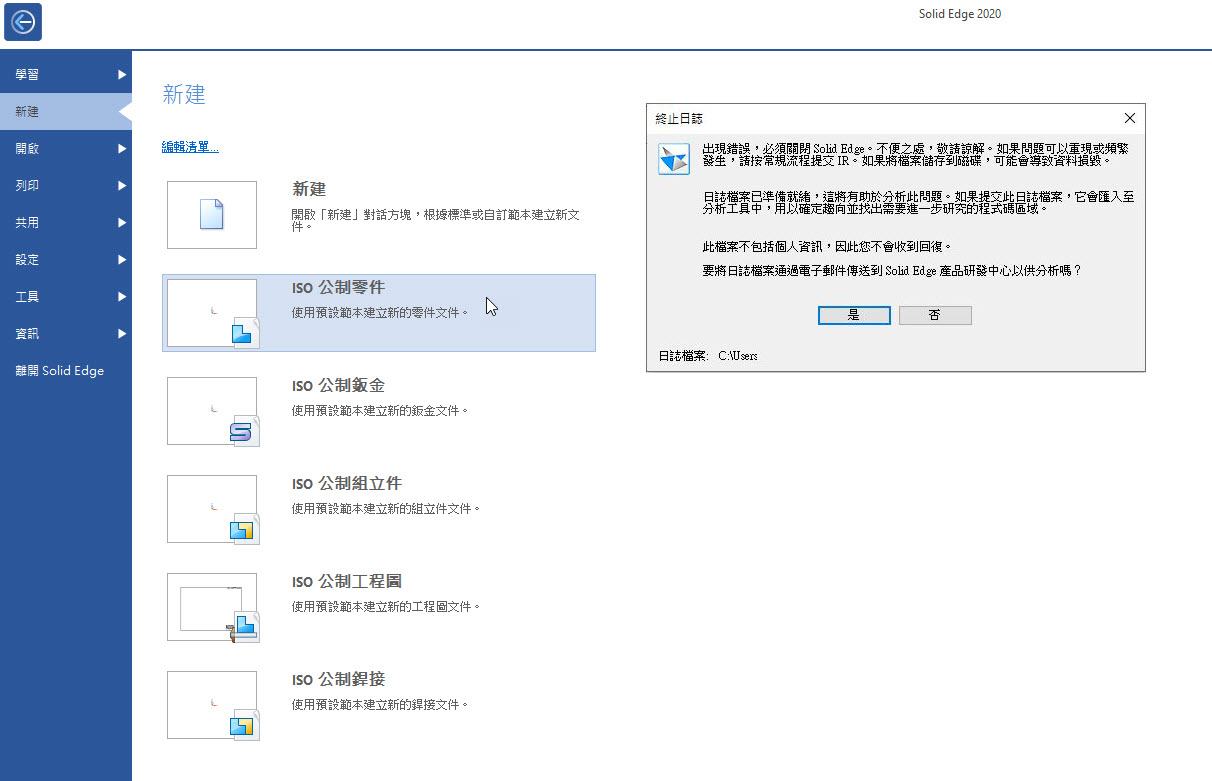Viewport: 1212px width, 781px height.
Task: Click description 使用預設範本建立新的零件文件。
Action: pyautogui.click(x=381, y=313)
